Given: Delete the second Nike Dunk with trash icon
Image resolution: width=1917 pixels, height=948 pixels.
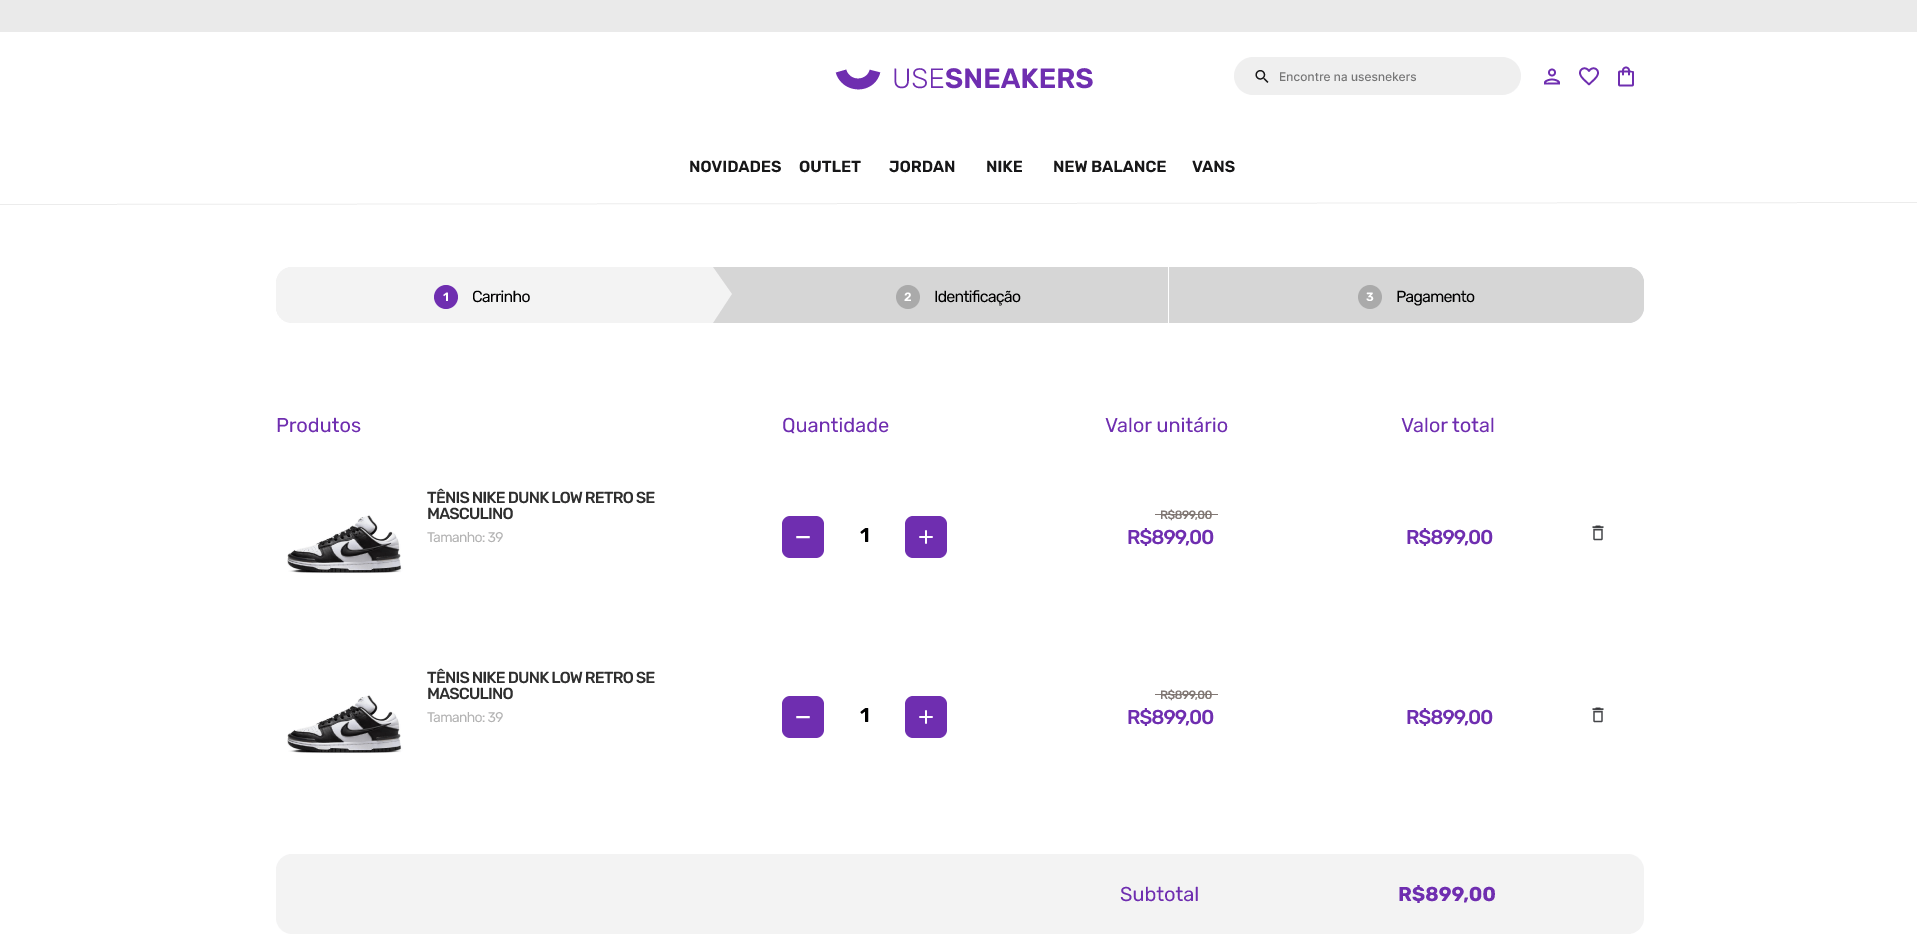Looking at the screenshot, I should [1597, 715].
